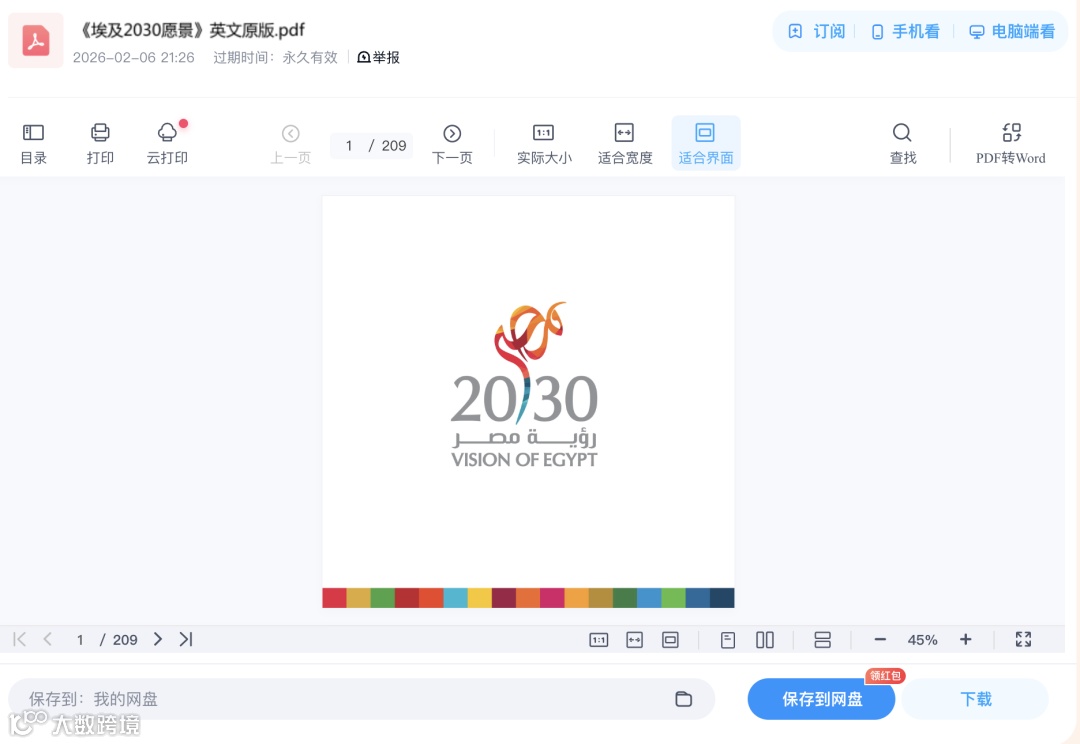Screen dimensions: 1080x744
Task: Click bottom bar 1:1 actual size icon
Action: (599, 640)
